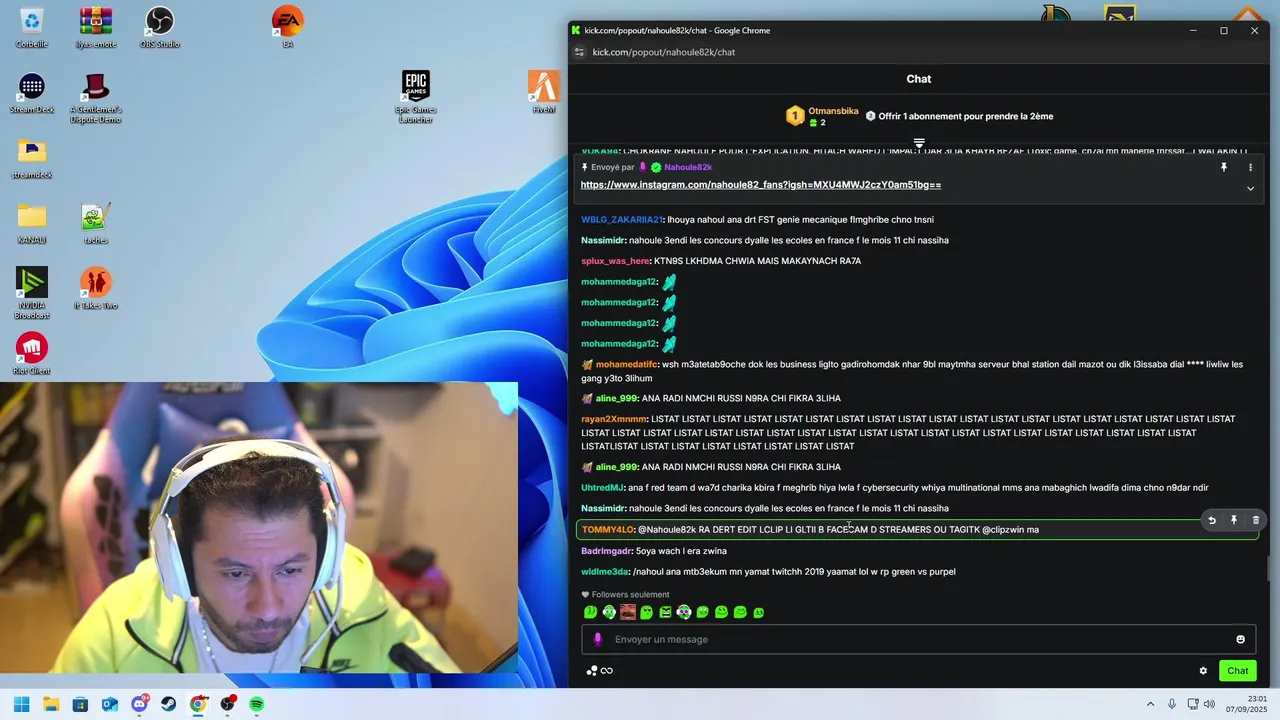Launch NVIDIA Broadcast desktop shortcut
Image resolution: width=1280 pixels, height=720 pixels.
(32, 293)
